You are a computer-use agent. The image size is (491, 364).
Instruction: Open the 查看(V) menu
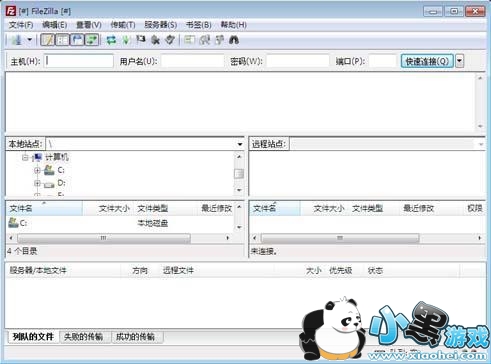(x=89, y=25)
